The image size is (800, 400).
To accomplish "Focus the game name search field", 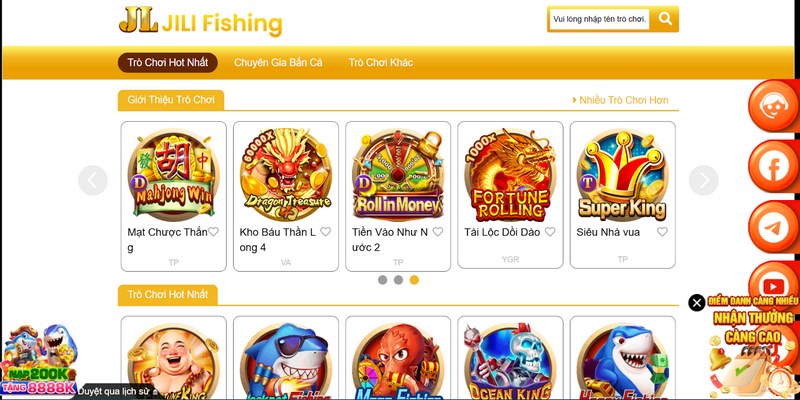I will coord(599,19).
